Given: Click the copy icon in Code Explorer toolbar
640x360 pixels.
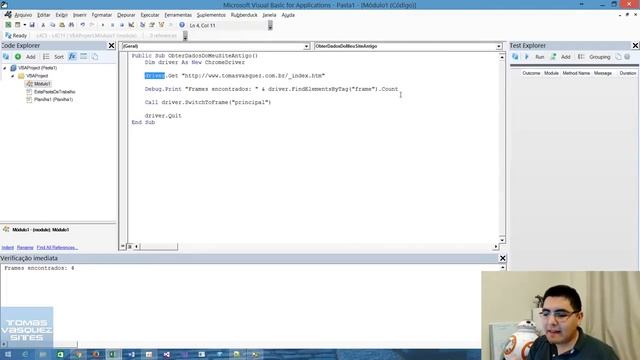Looking at the screenshot, I should tap(95, 57).
